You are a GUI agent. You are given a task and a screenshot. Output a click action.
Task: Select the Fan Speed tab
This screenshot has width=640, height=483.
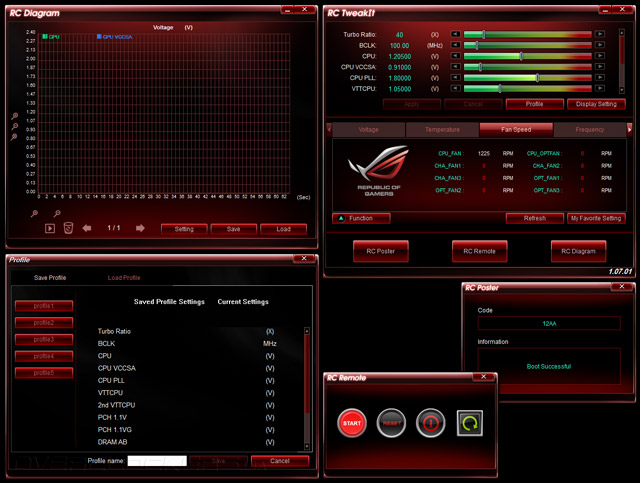point(516,129)
